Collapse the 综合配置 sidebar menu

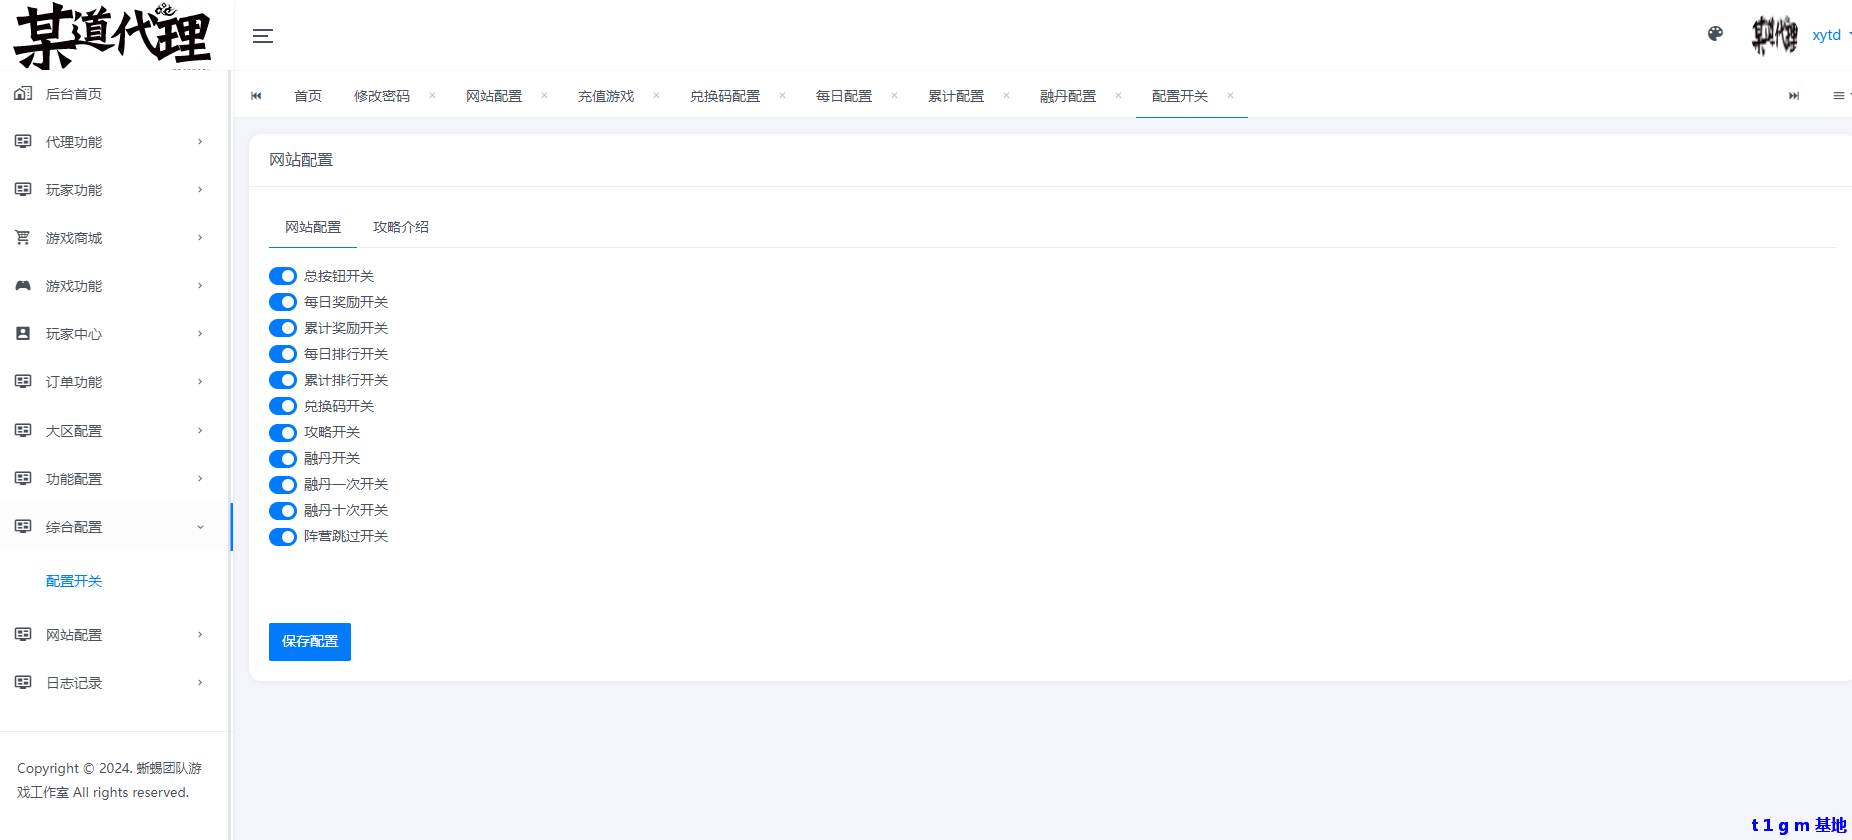click(110, 527)
